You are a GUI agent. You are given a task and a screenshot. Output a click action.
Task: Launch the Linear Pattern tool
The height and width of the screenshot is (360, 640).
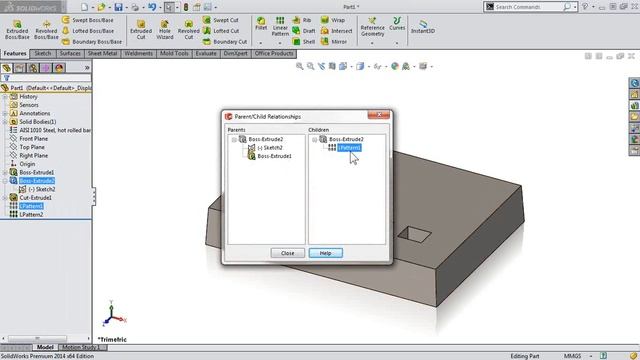pos(280,27)
